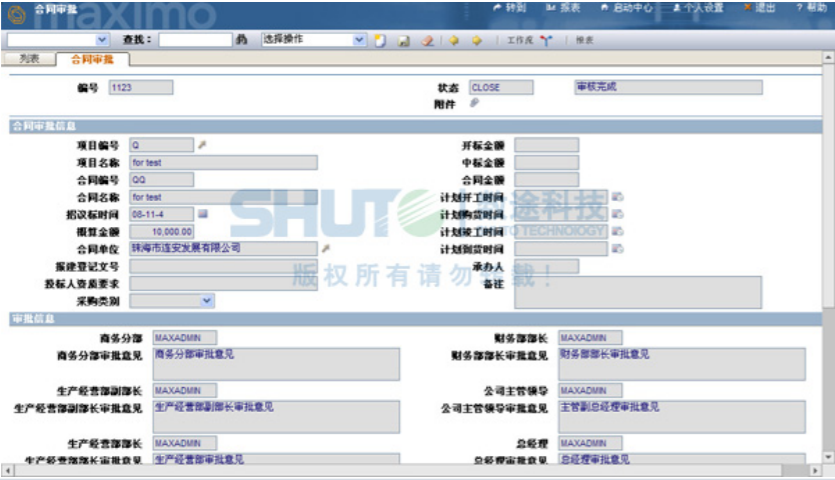Image resolution: width=835 pixels, height=480 pixels.
Task: Open the query dropdown left of 查找
Action: click(102, 40)
